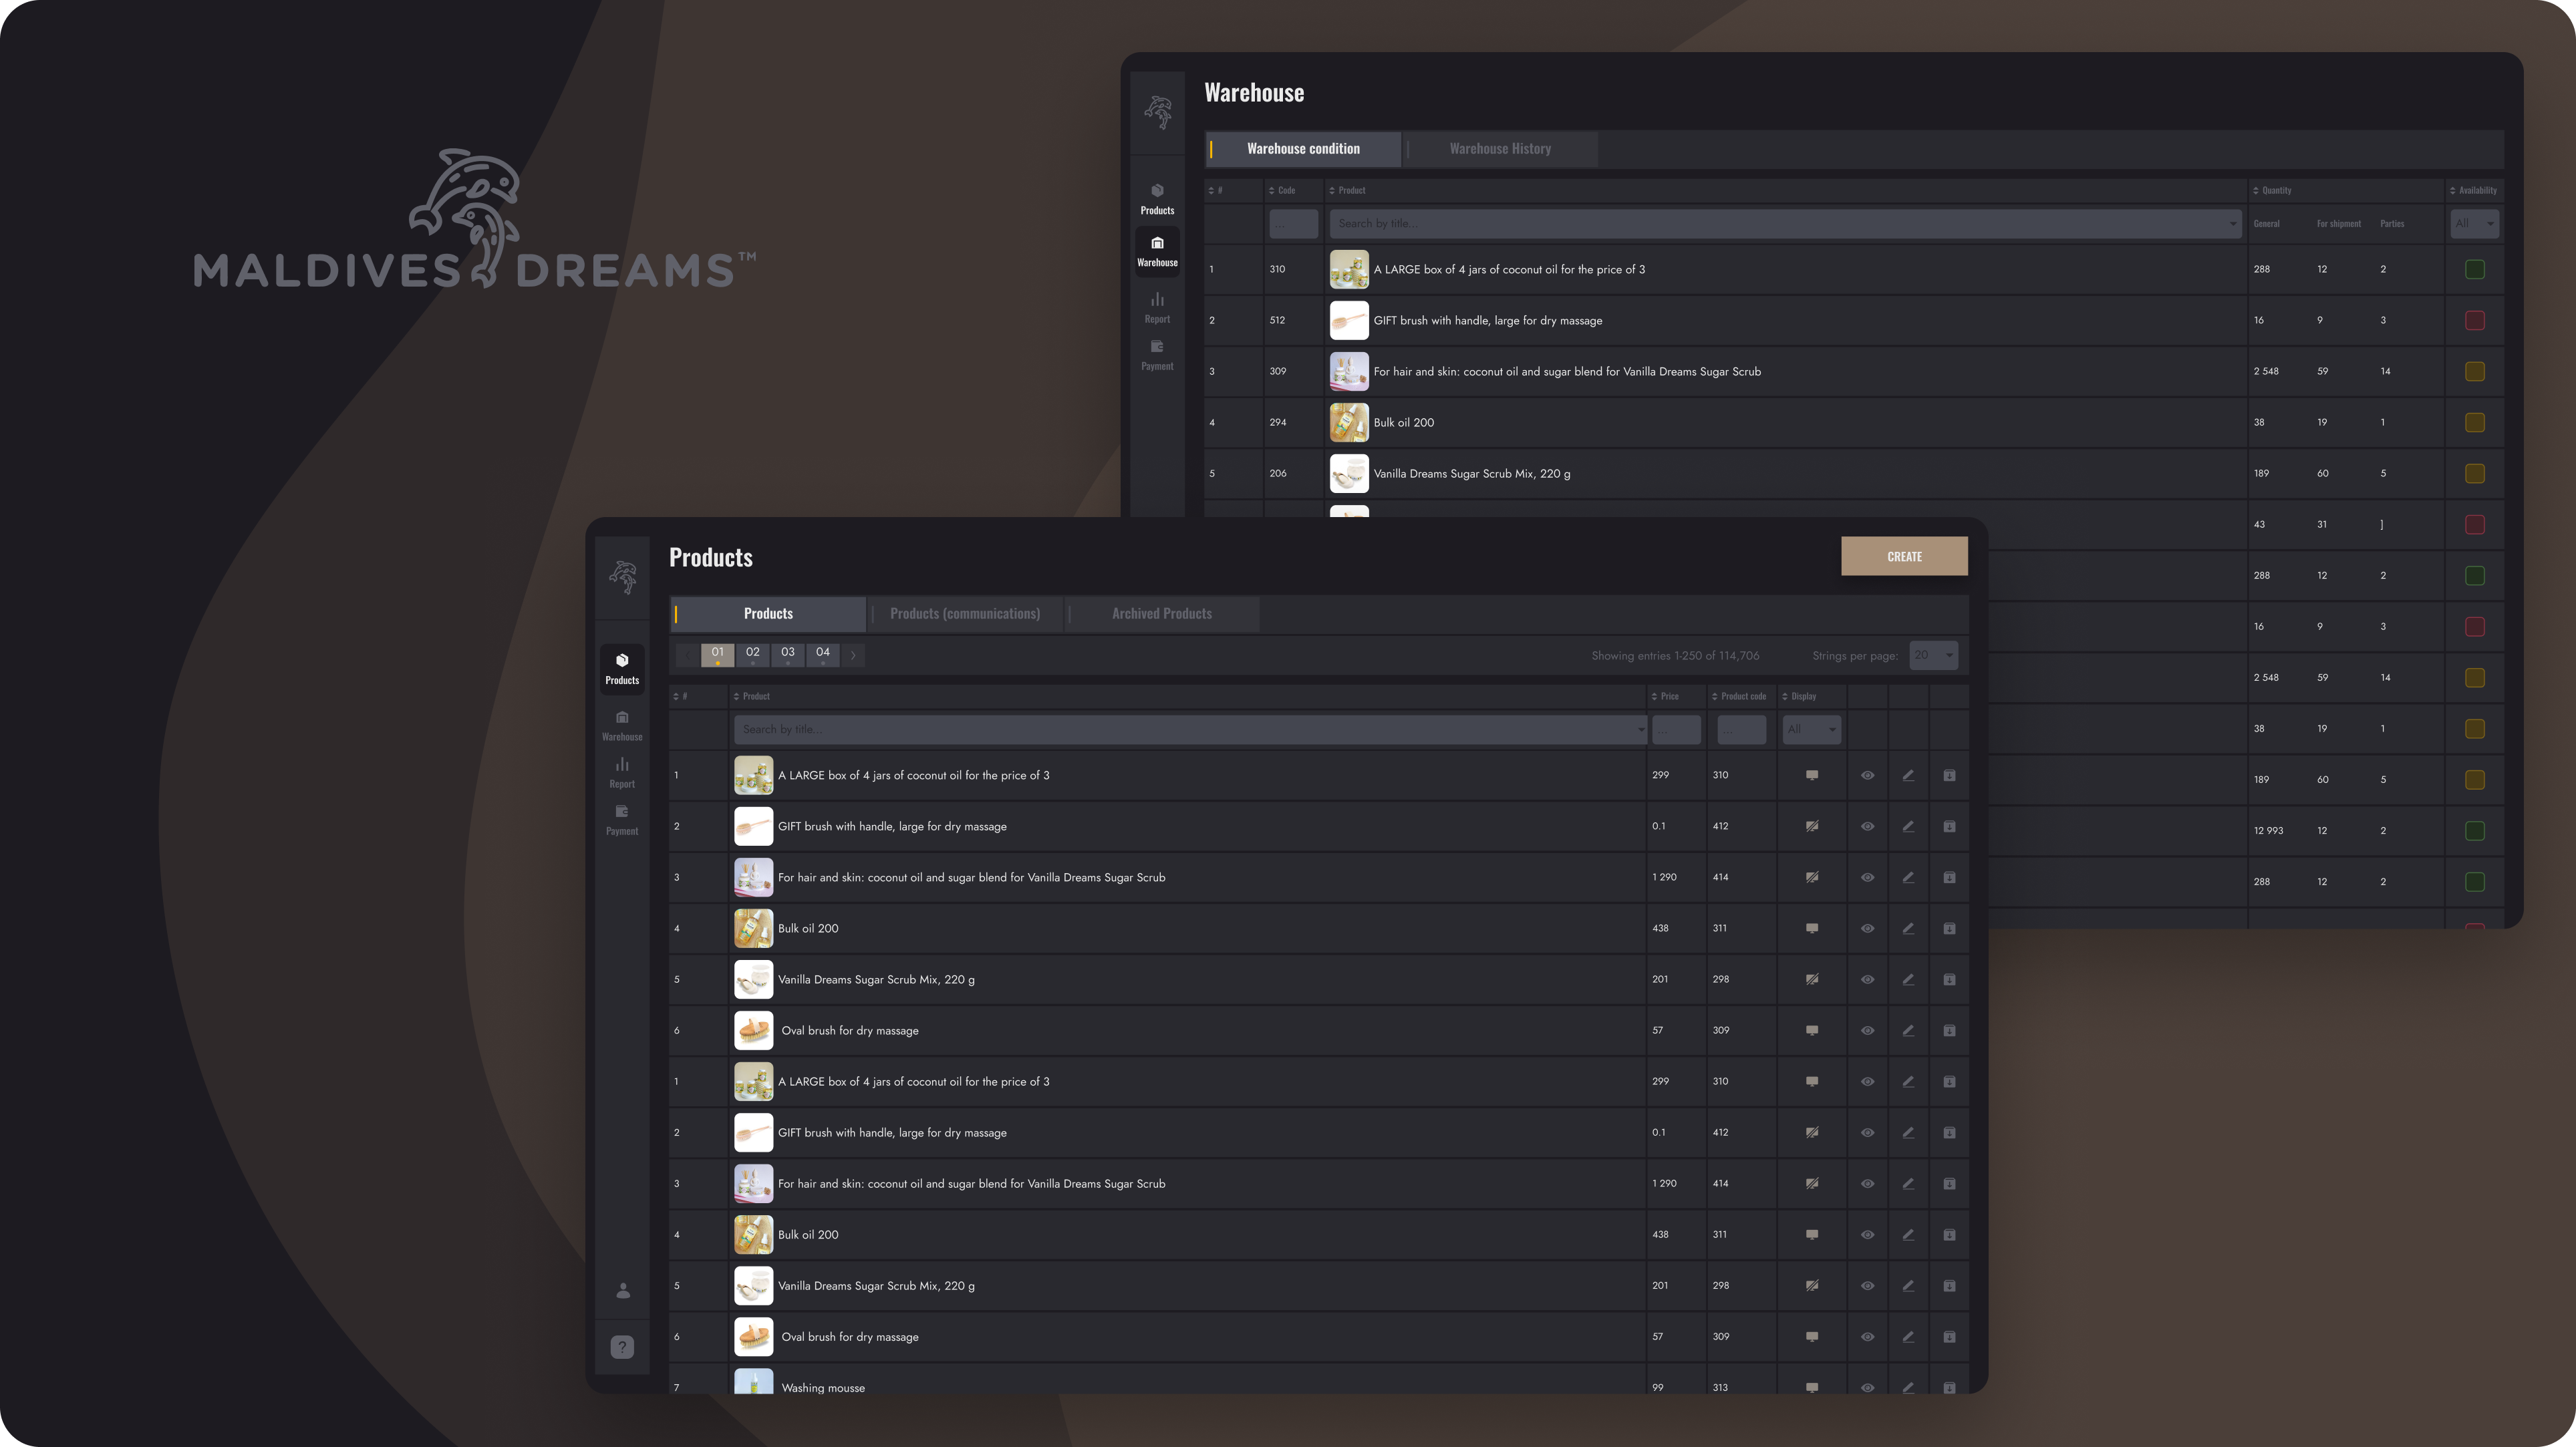Click dolphin logo in Warehouse window sidebar
Image resolution: width=2576 pixels, height=1447 pixels.
(1158, 112)
